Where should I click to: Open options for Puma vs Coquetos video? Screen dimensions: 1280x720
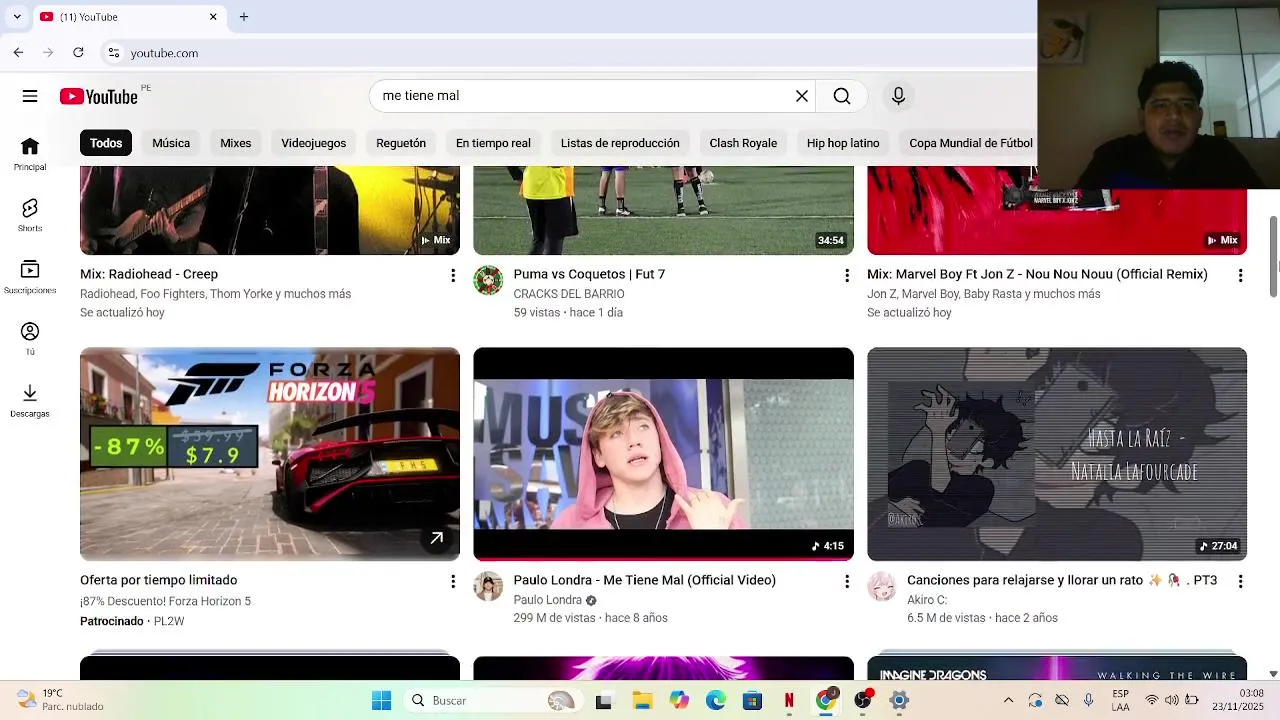[847, 275]
